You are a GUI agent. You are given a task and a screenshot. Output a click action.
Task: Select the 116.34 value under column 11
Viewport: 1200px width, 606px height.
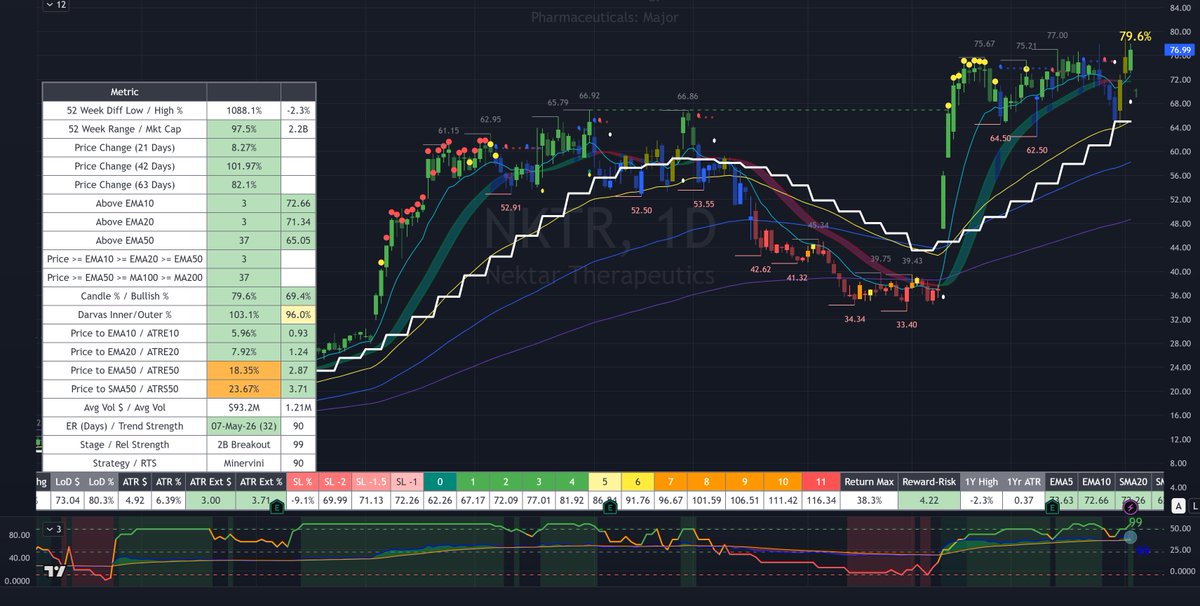point(820,500)
